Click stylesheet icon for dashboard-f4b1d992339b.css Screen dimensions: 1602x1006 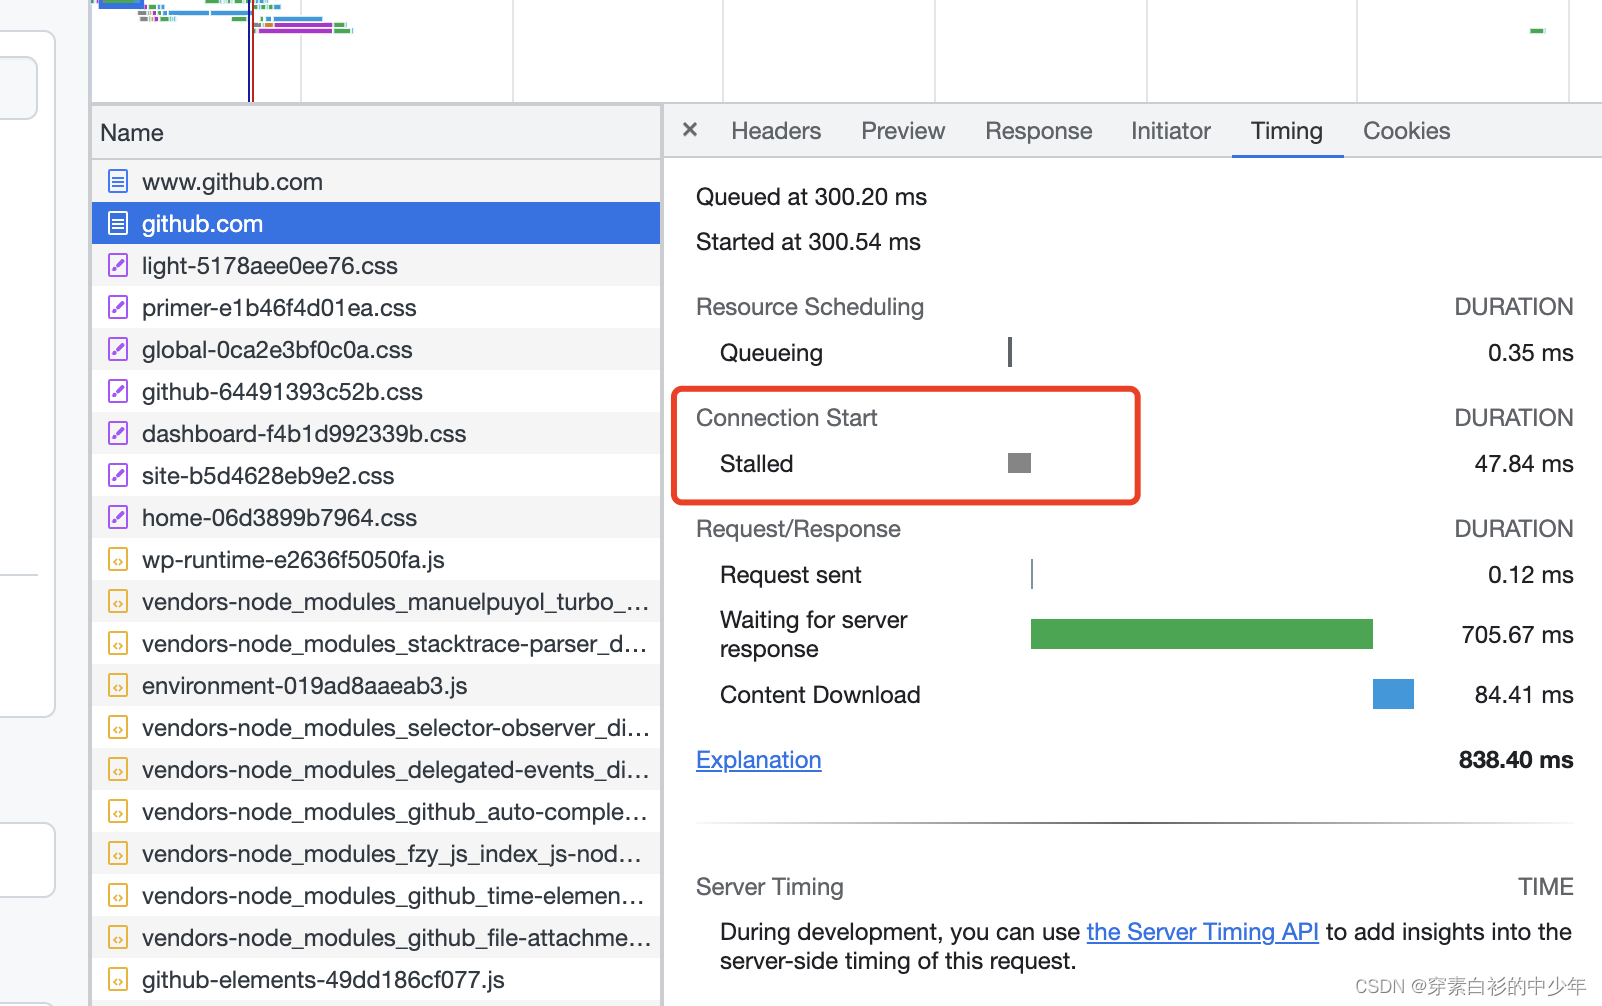pyautogui.click(x=118, y=434)
